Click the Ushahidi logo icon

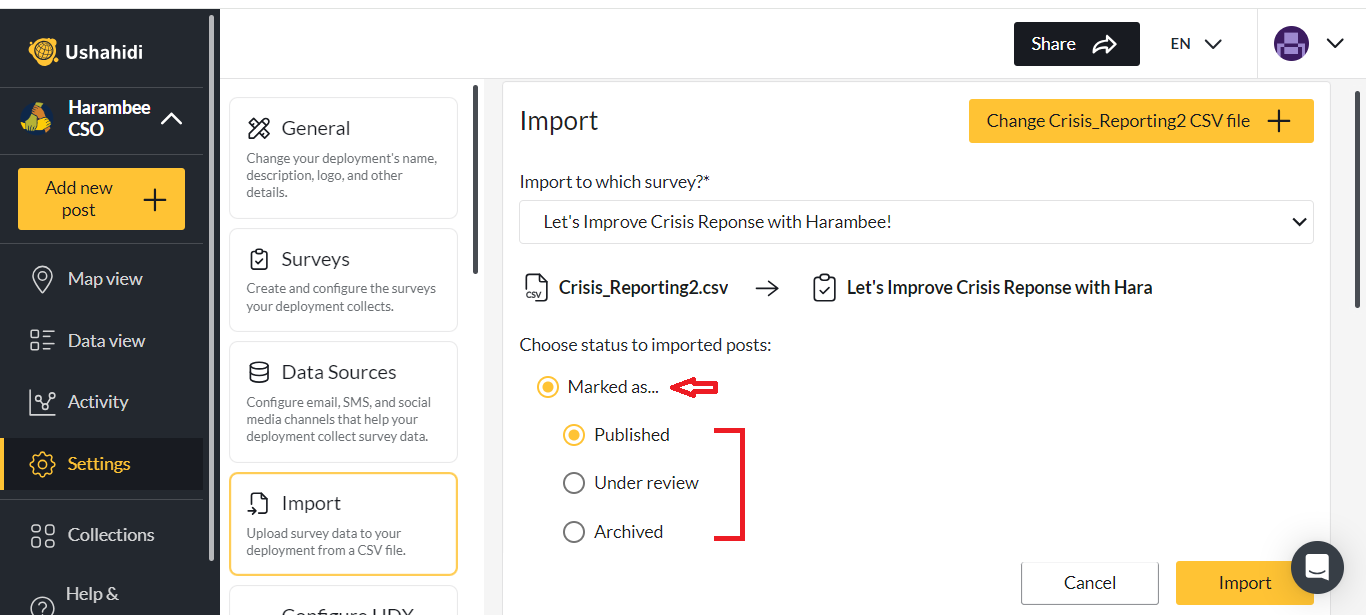(x=43, y=51)
